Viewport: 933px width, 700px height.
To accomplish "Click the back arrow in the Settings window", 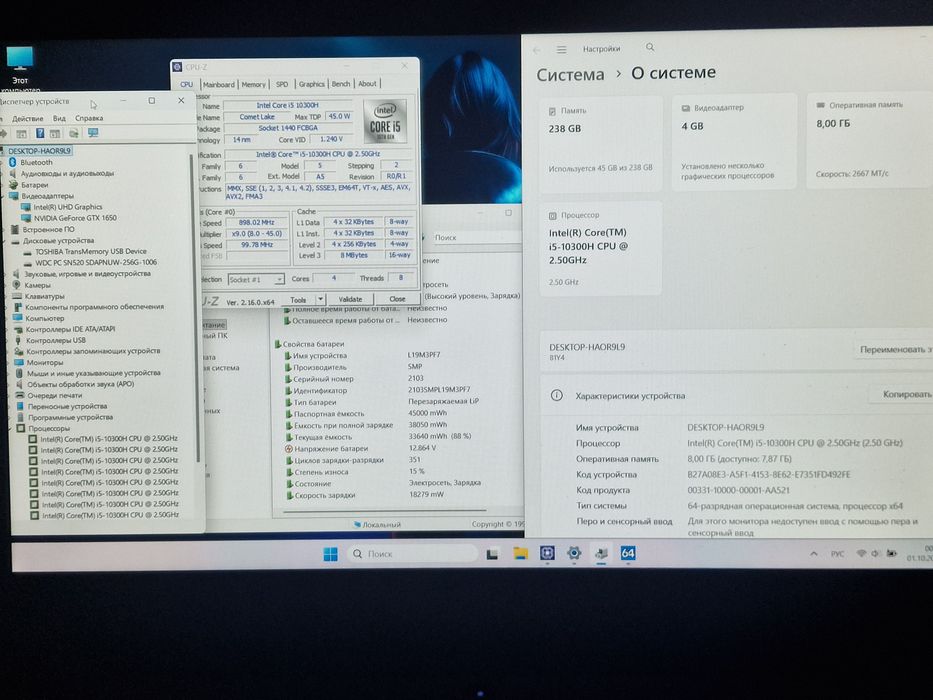I will coord(537,50).
